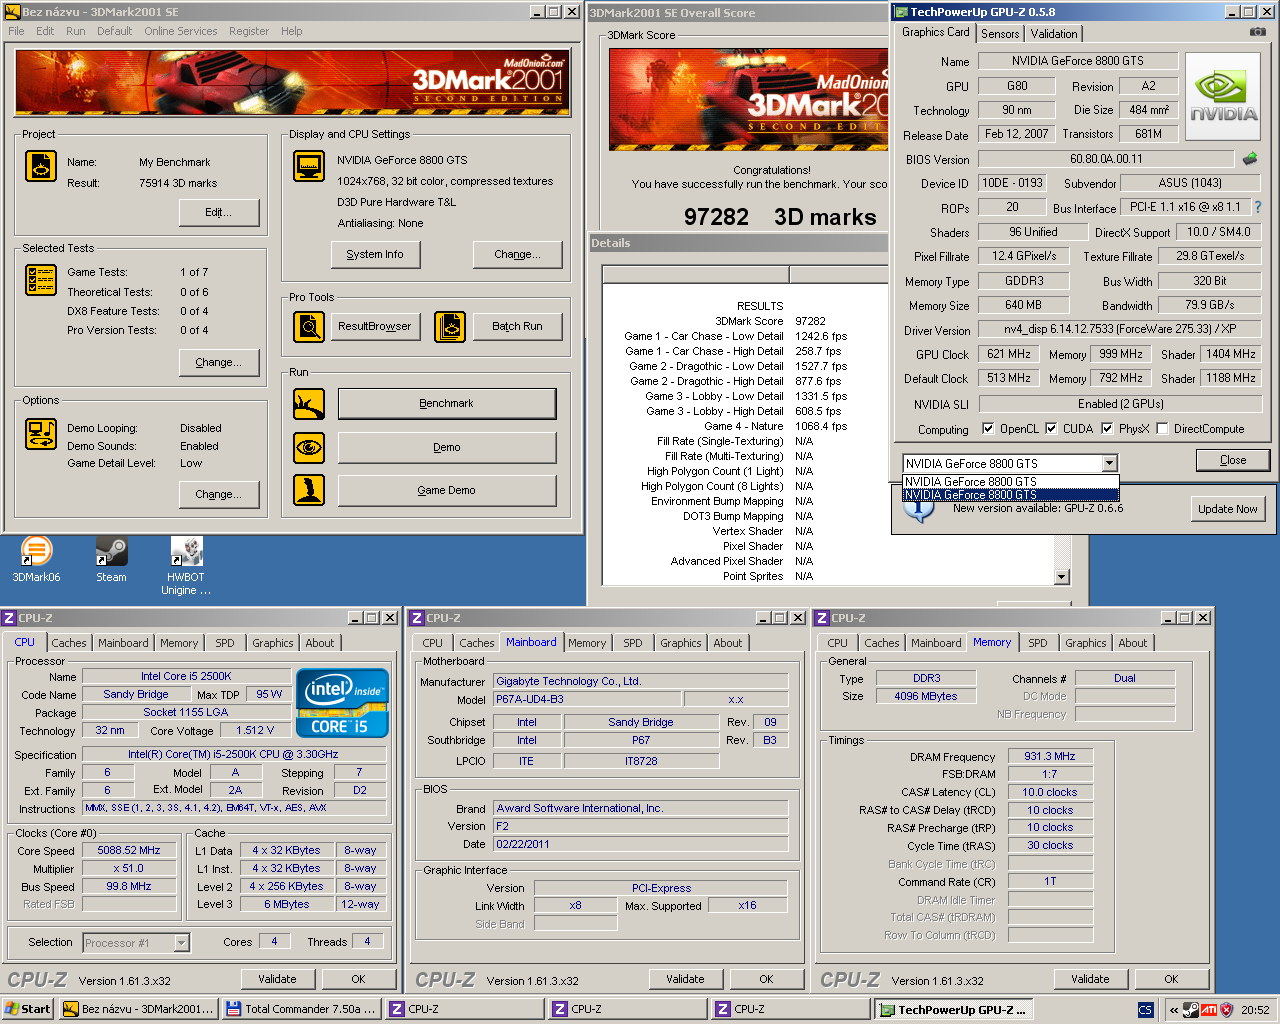The image size is (1280, 1024).
Task: Select the highlighted second GeForce 8800 GTS entry
Action: pos(1011,495)
